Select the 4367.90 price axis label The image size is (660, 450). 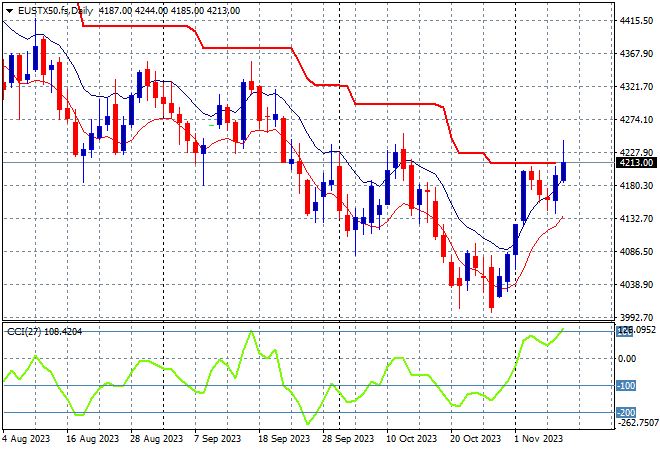tap(636, 53)
